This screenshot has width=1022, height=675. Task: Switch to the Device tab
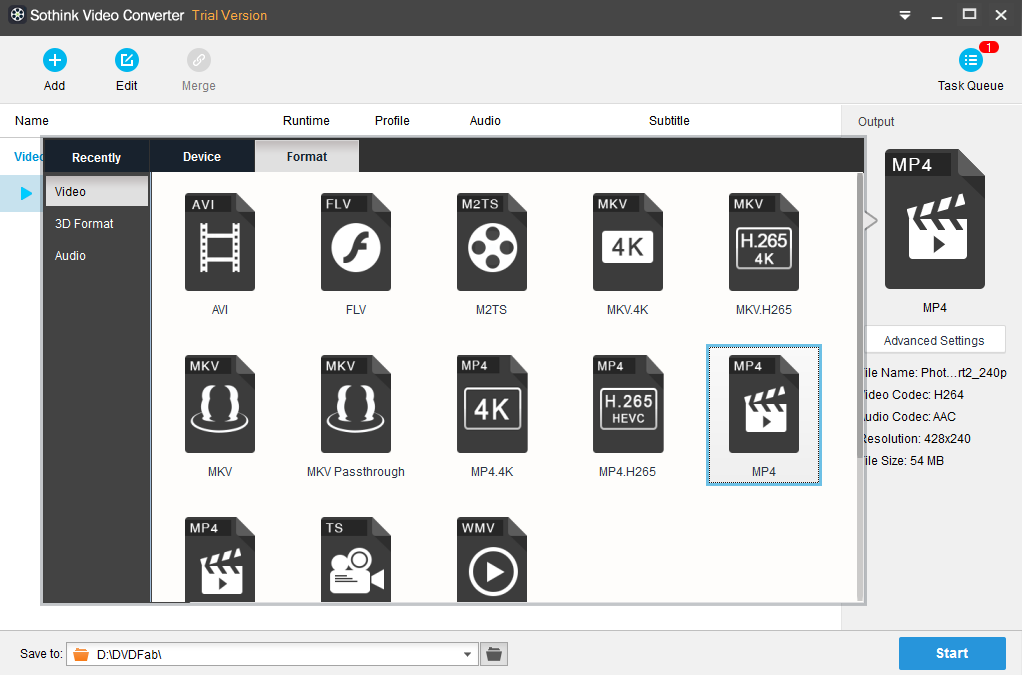point(202,156)
